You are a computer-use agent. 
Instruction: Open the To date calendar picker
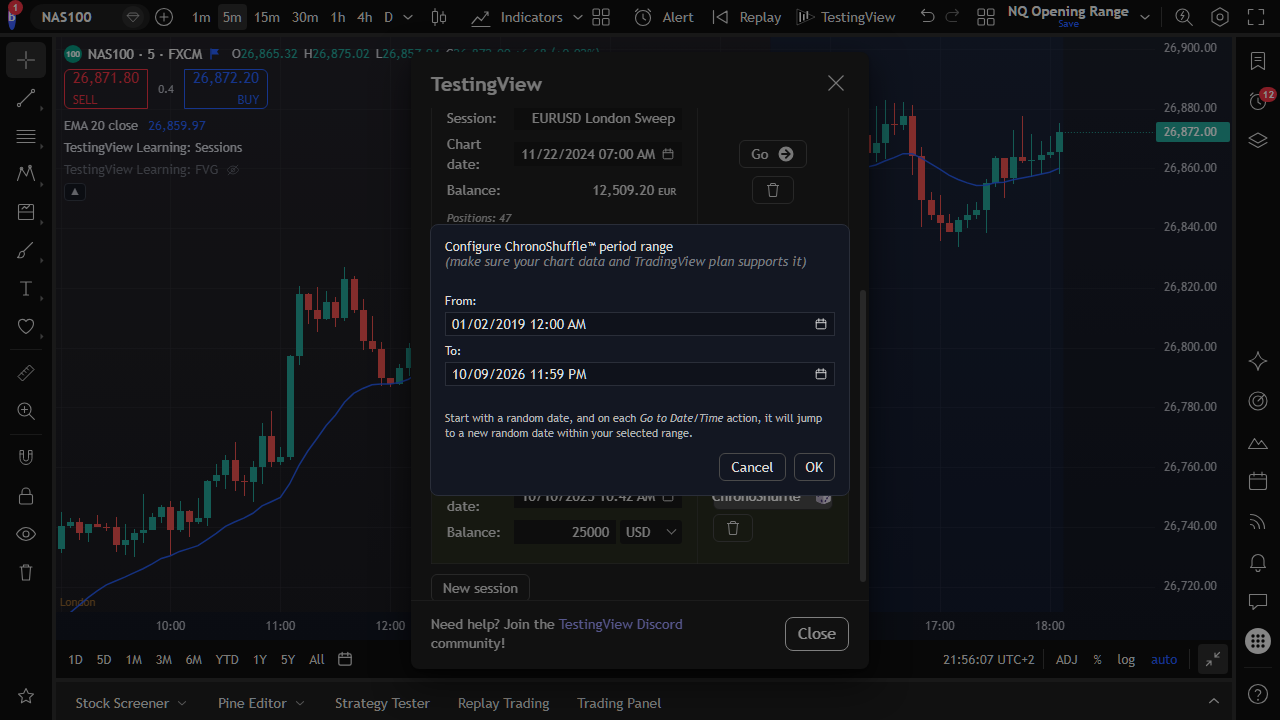[820, 374]
